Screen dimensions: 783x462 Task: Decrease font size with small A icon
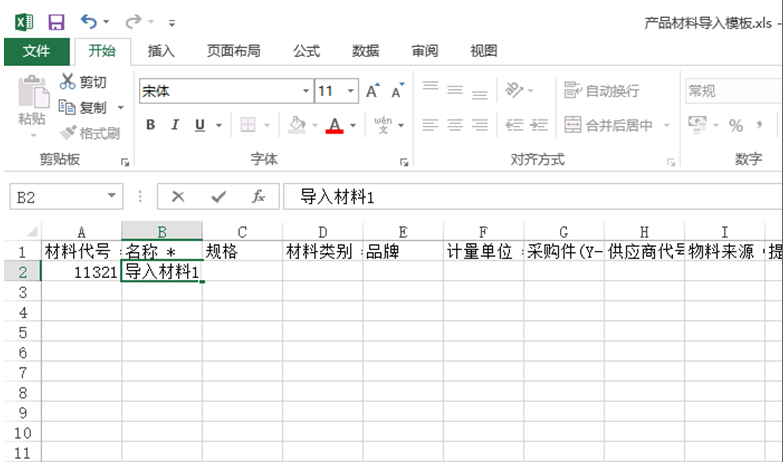398,91
